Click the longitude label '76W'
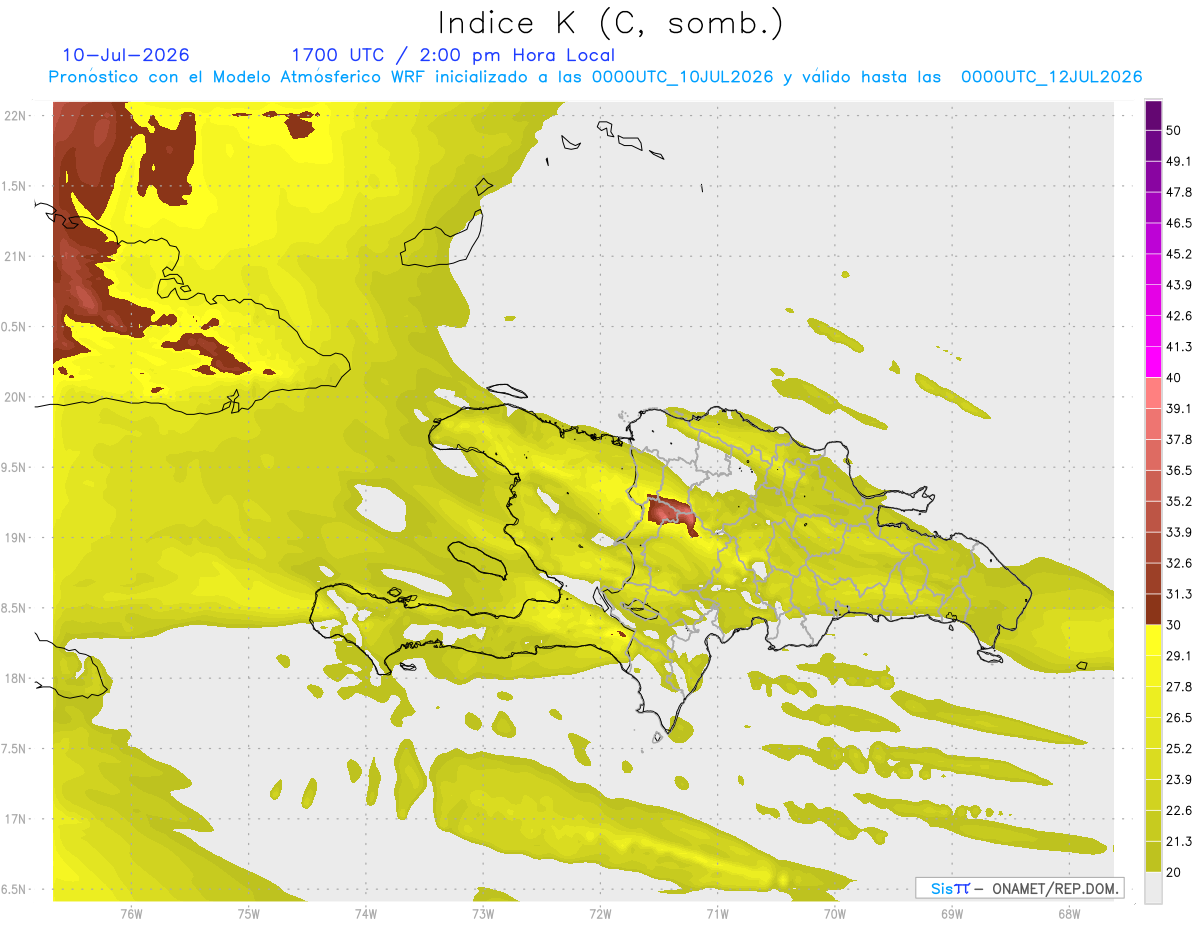 [131, 914]
